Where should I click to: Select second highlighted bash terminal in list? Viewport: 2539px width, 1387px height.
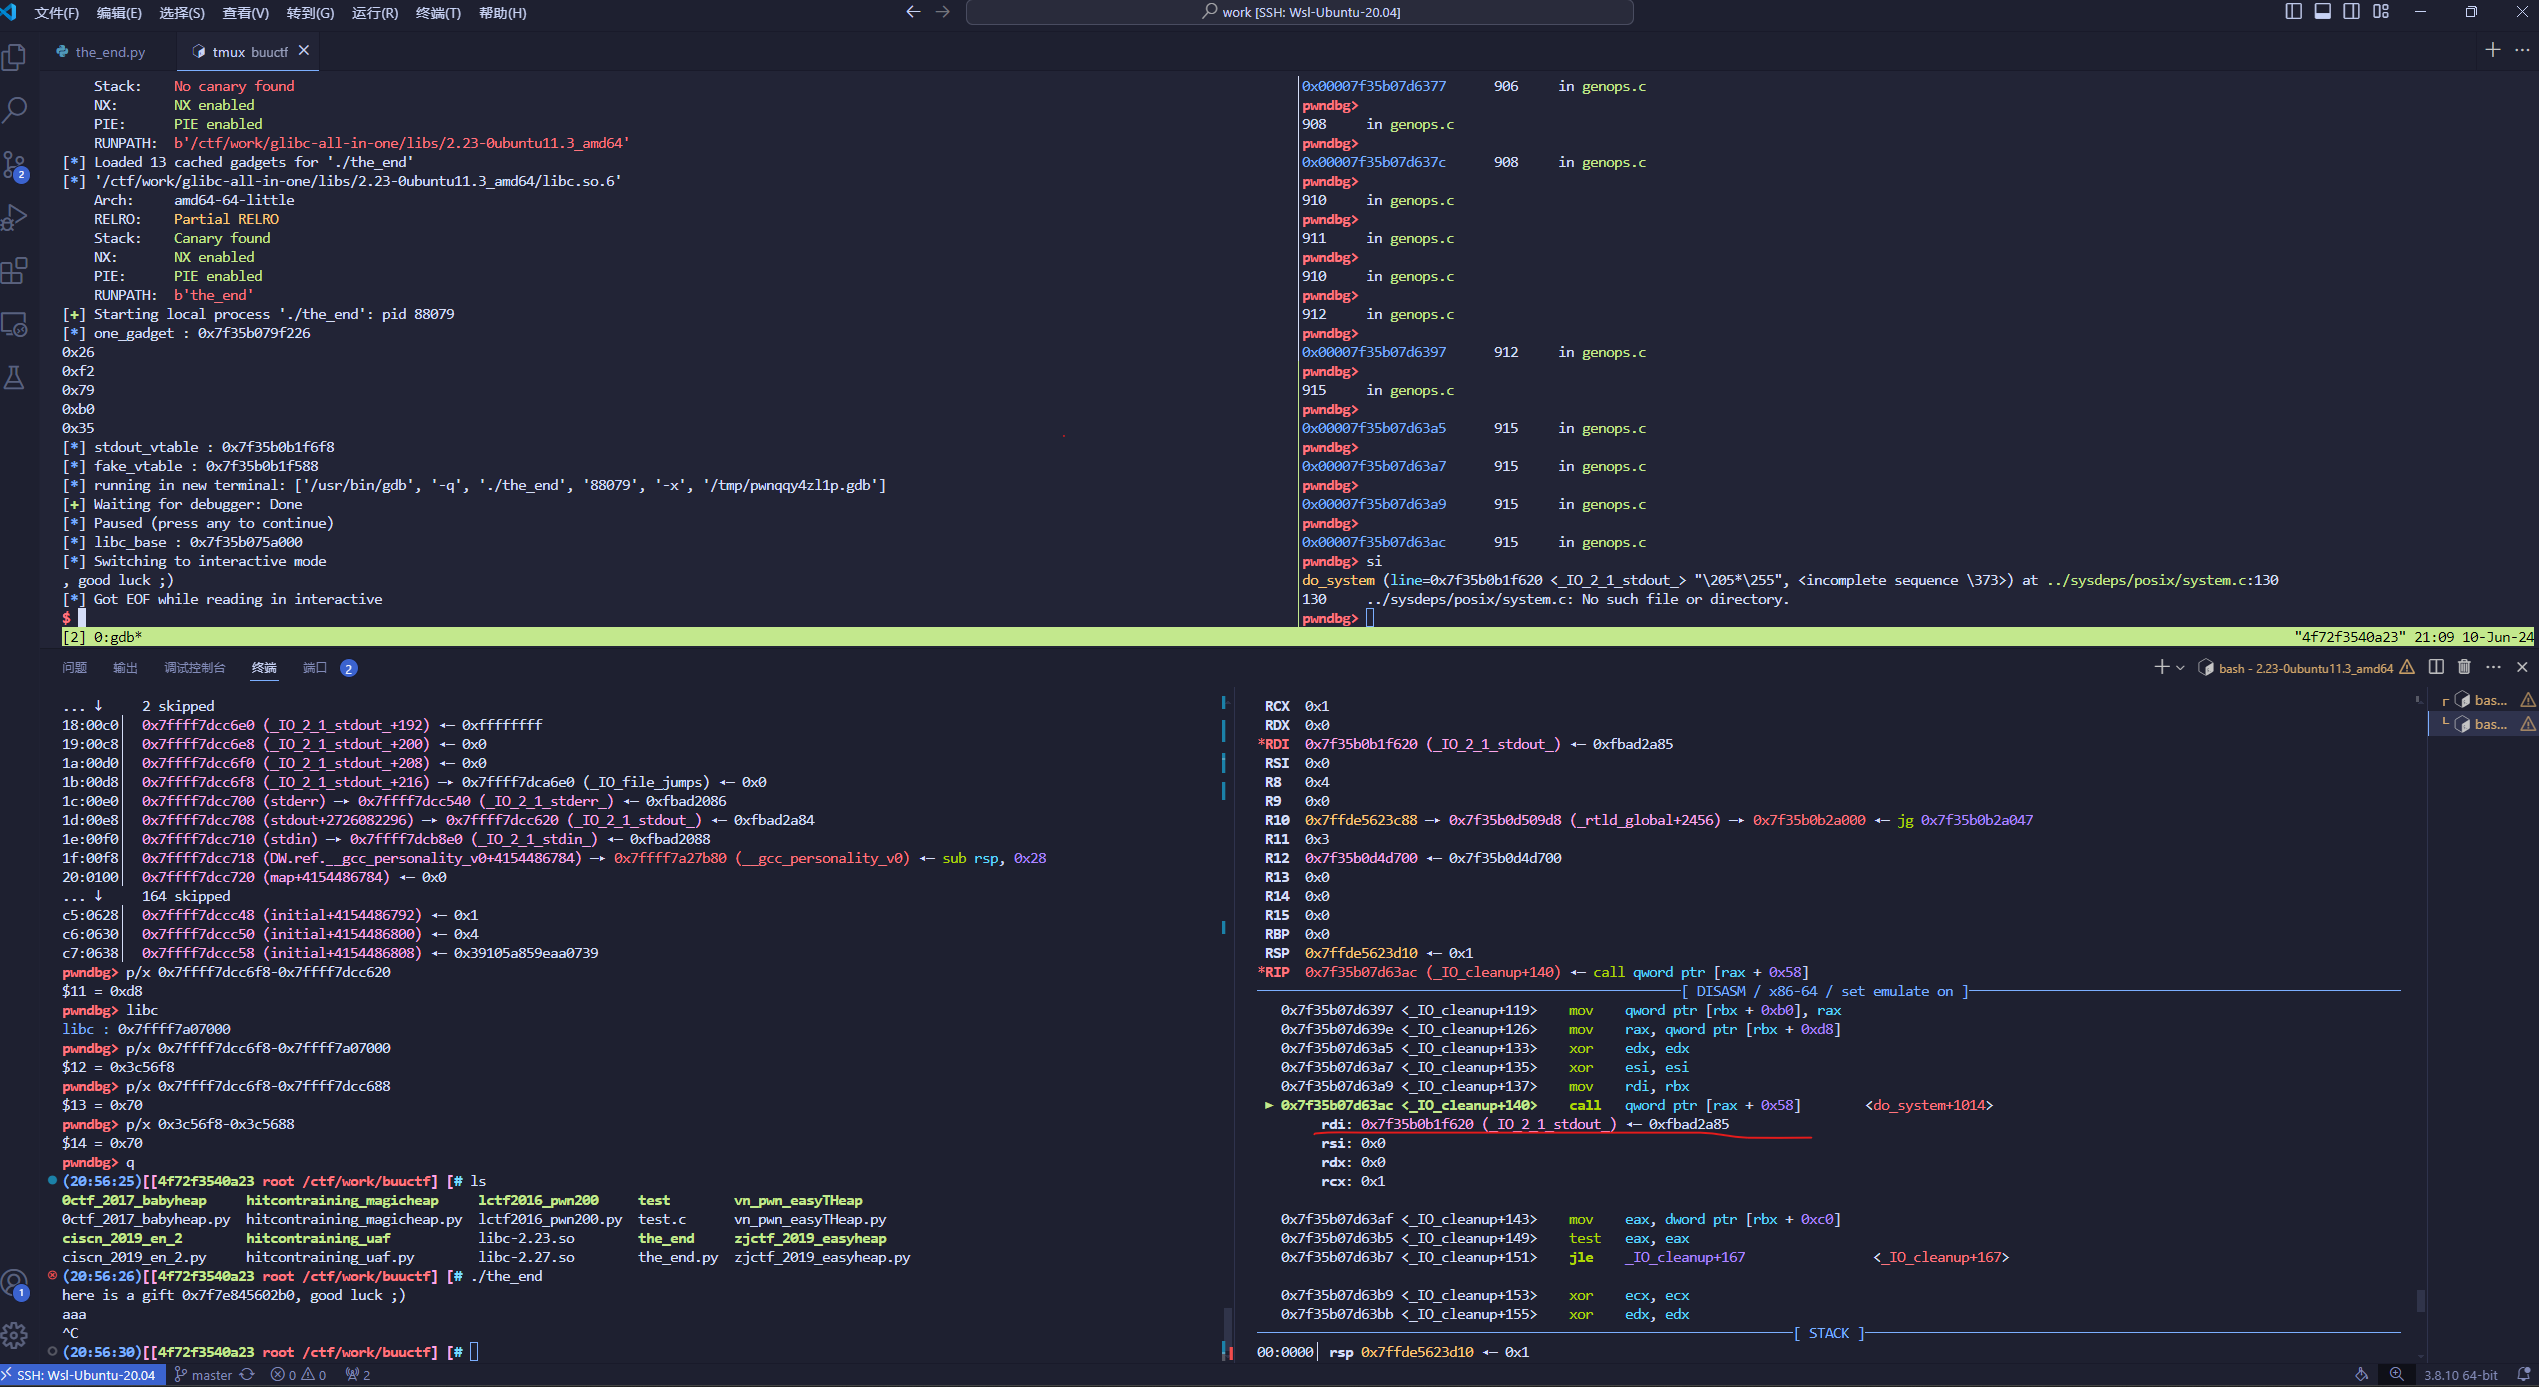pos(2485,724)
